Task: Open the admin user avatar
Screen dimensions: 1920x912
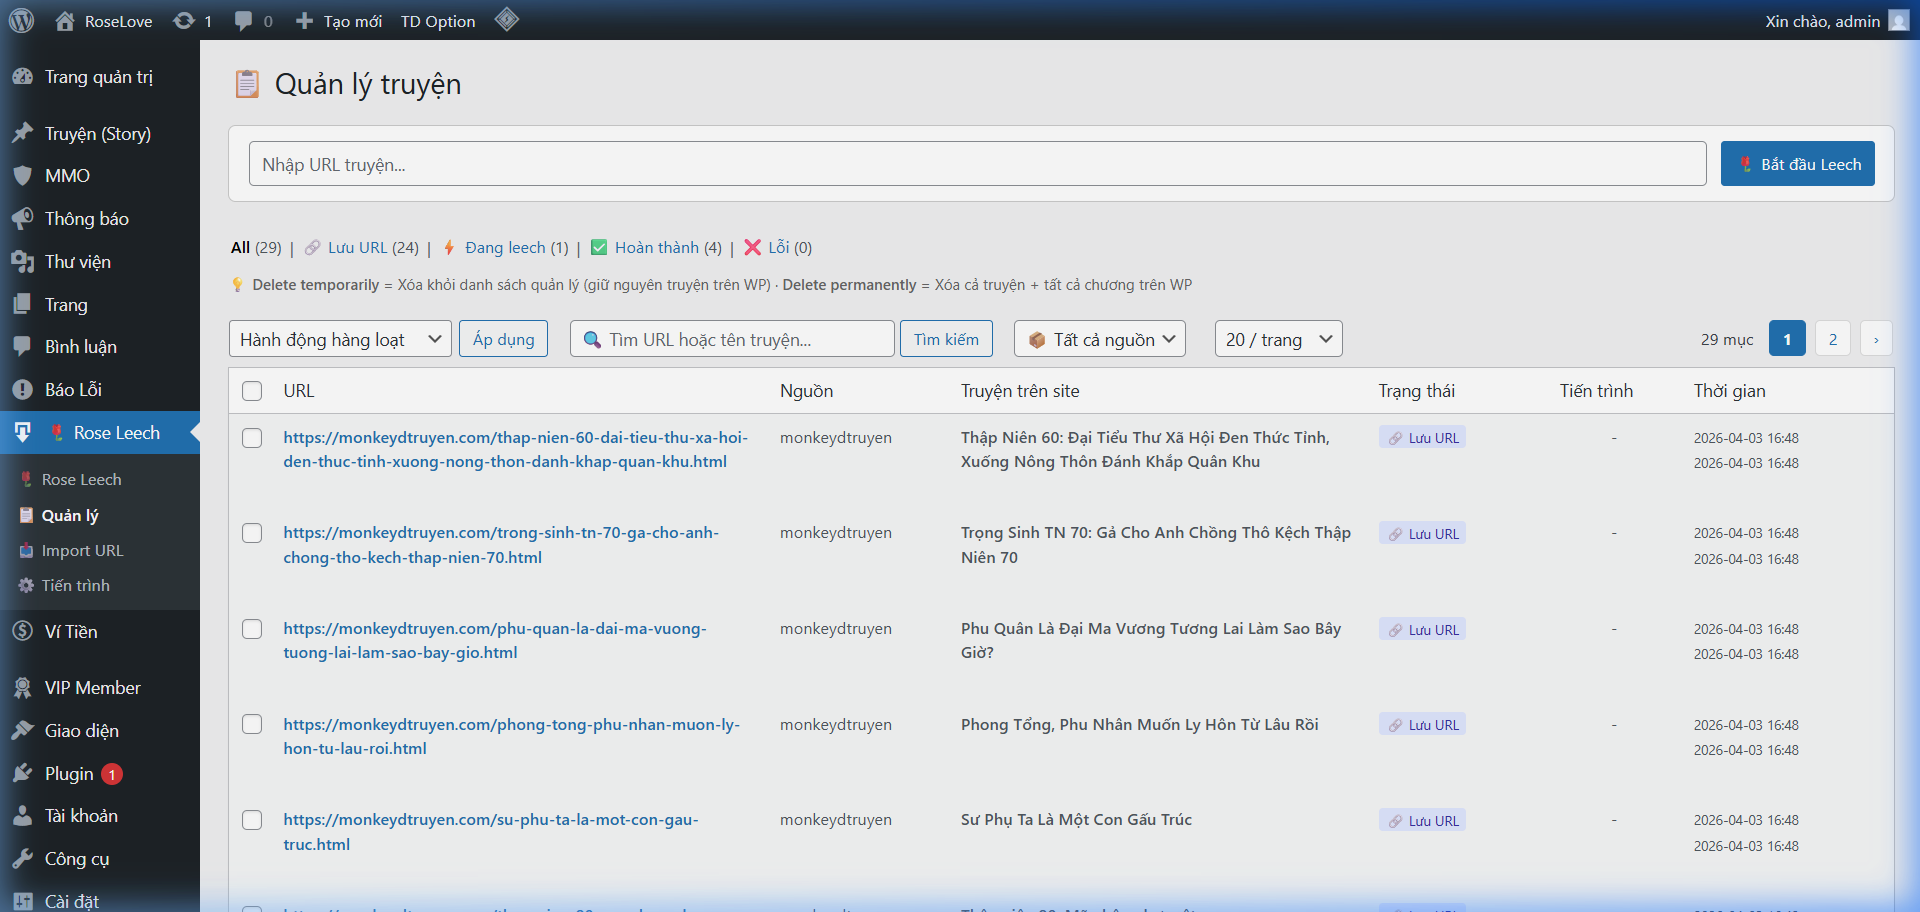Action: point(1898,21)
